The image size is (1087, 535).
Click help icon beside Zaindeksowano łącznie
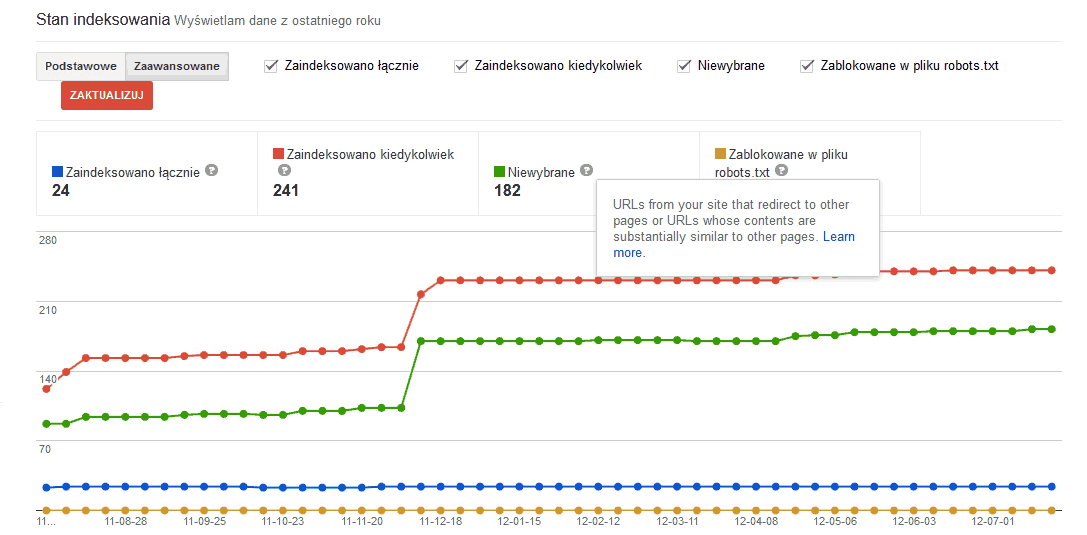pos(211,171)
